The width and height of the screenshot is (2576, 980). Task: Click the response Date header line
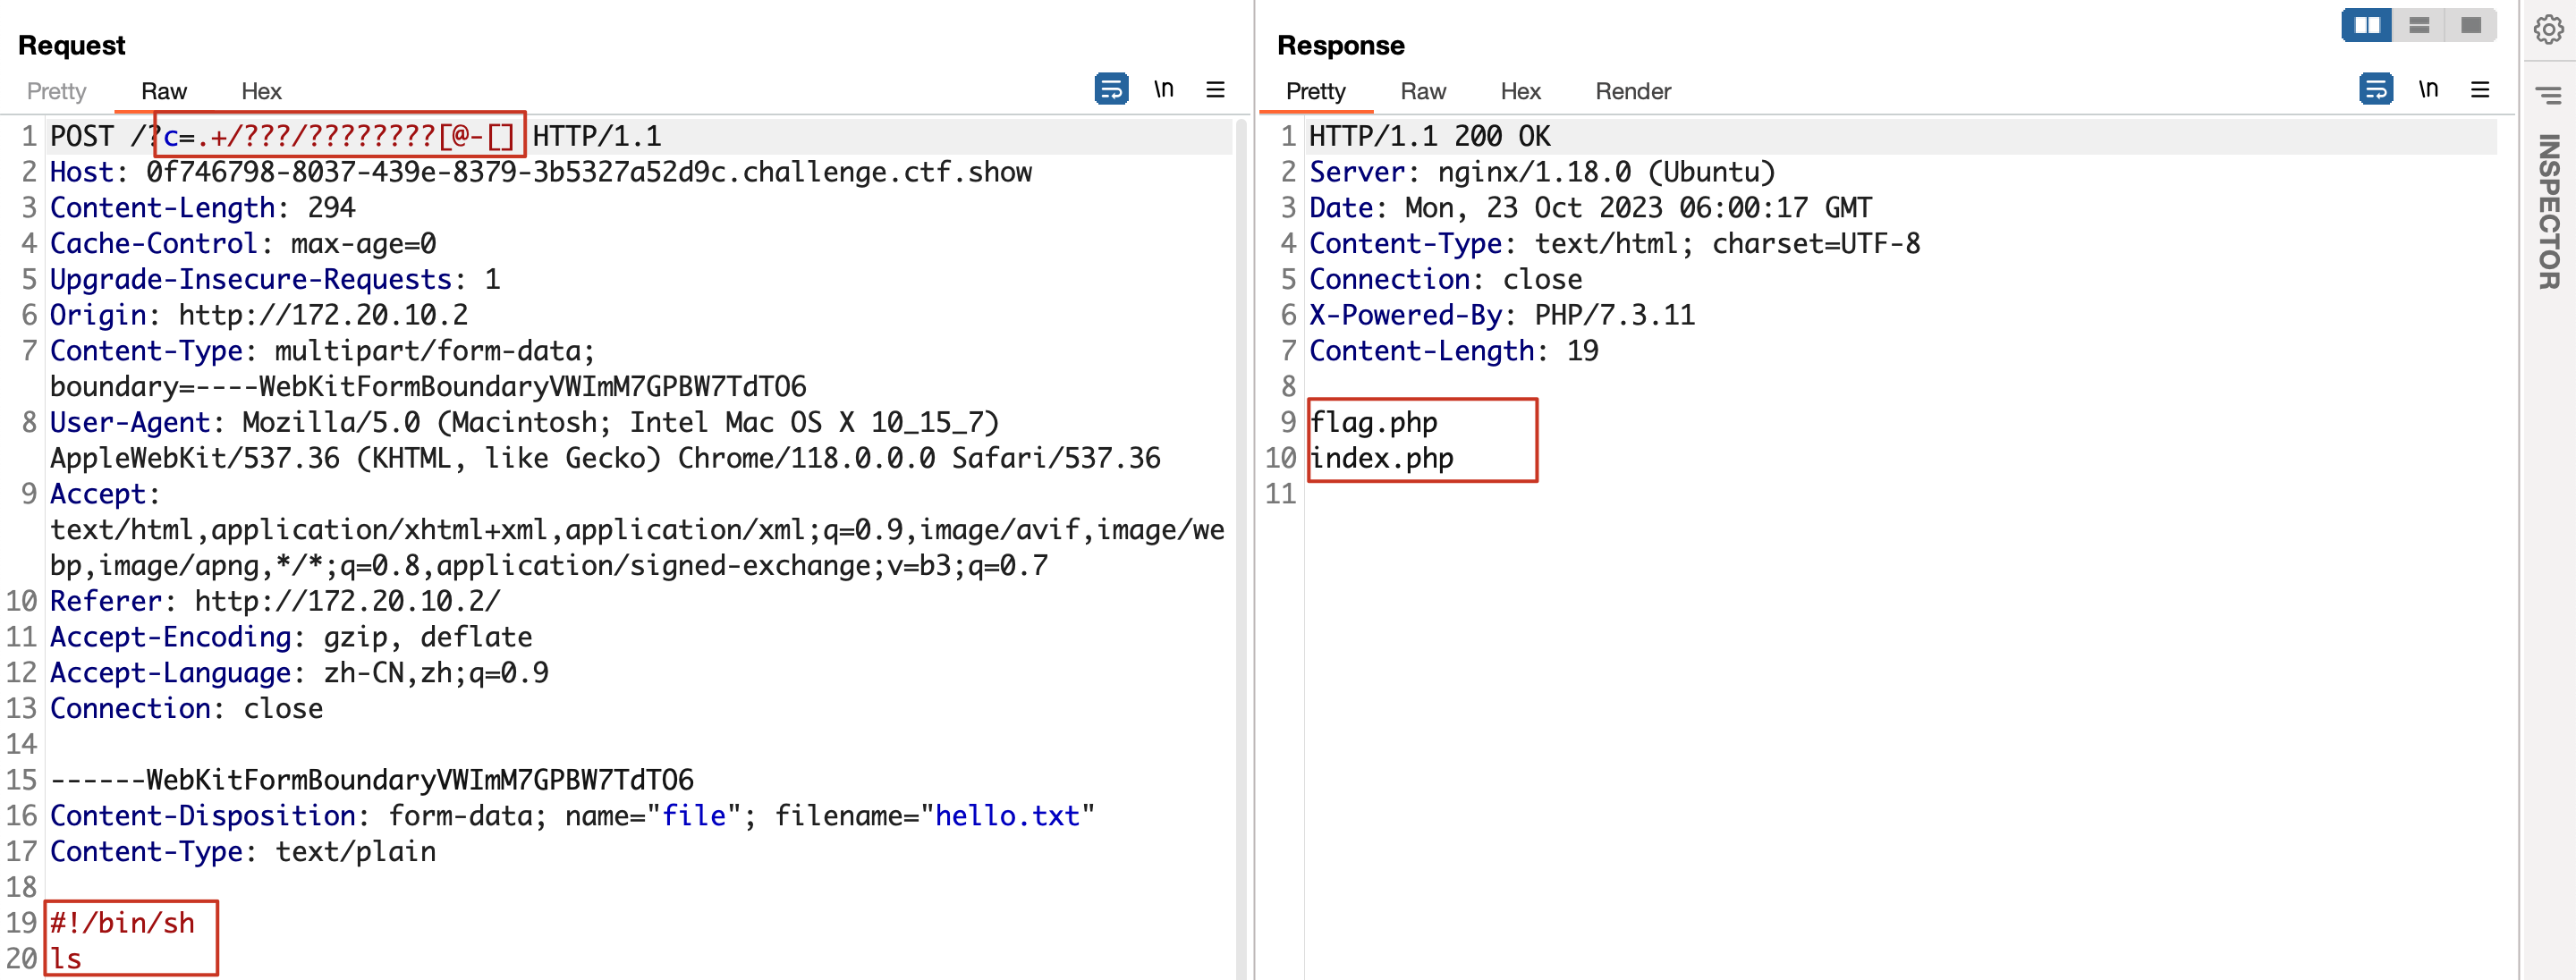click(x=1590, y=208)
